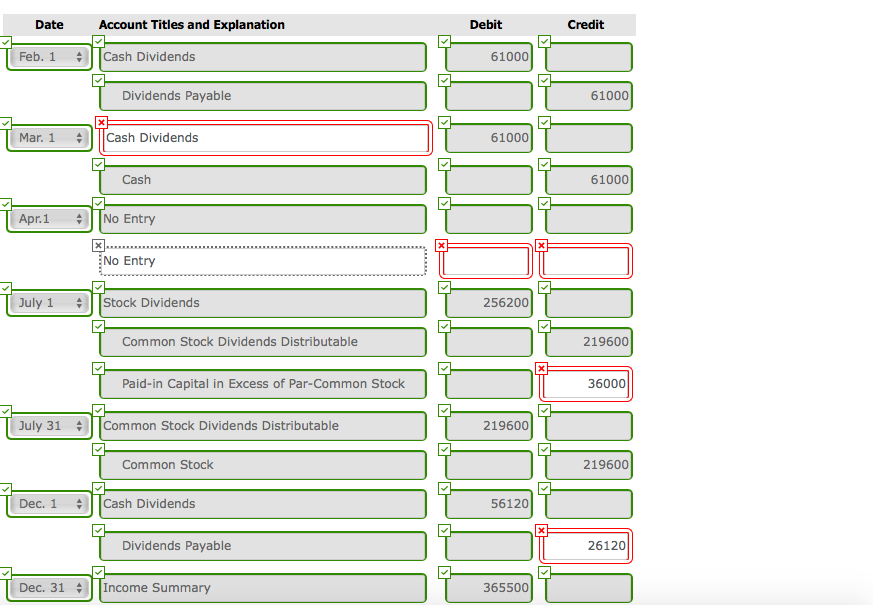
Task: Click the Apr.1 No Entry account field
Action: click(x=263, y=219)
